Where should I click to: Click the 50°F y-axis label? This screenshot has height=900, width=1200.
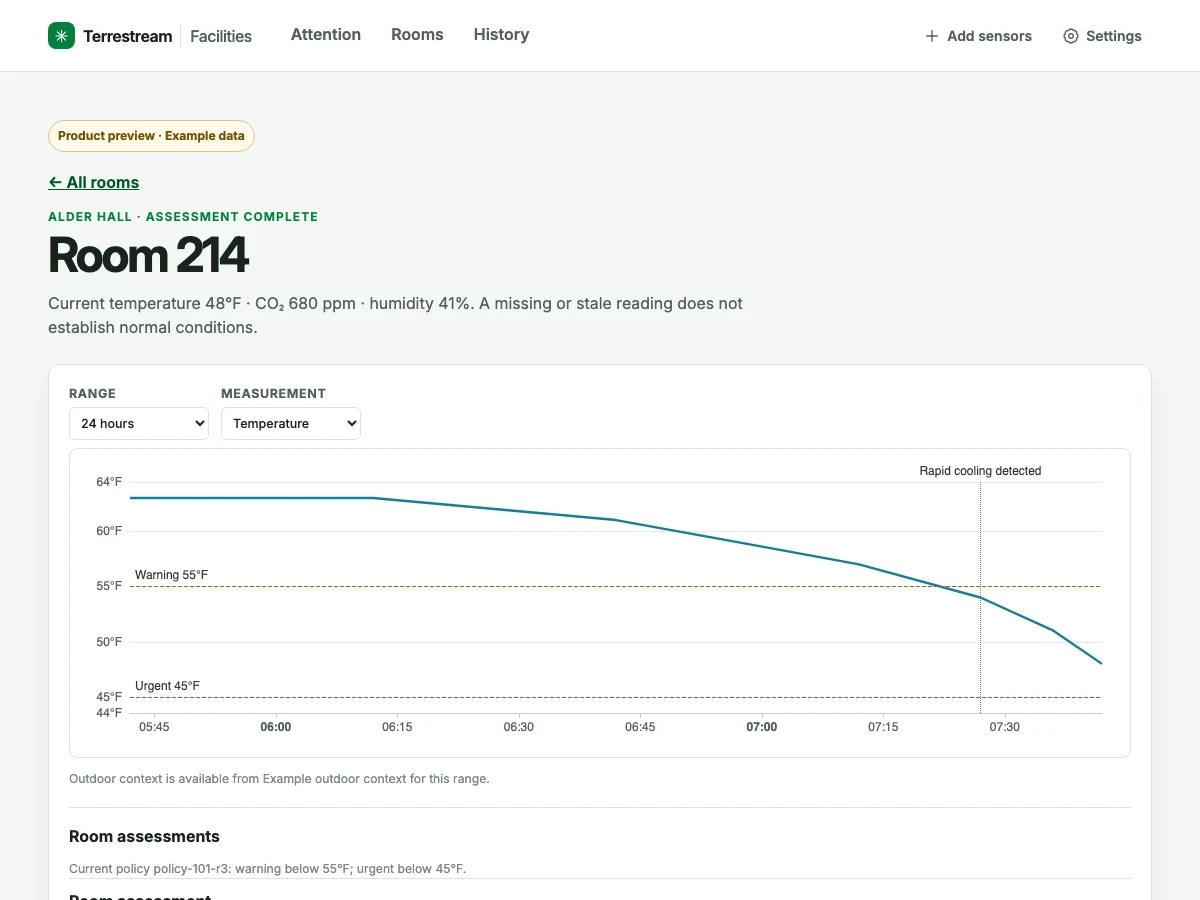[x=109, y=642]
